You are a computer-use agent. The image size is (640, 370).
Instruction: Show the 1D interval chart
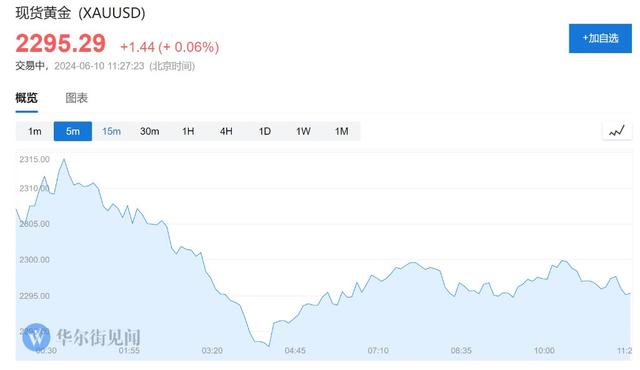[264, 131]
